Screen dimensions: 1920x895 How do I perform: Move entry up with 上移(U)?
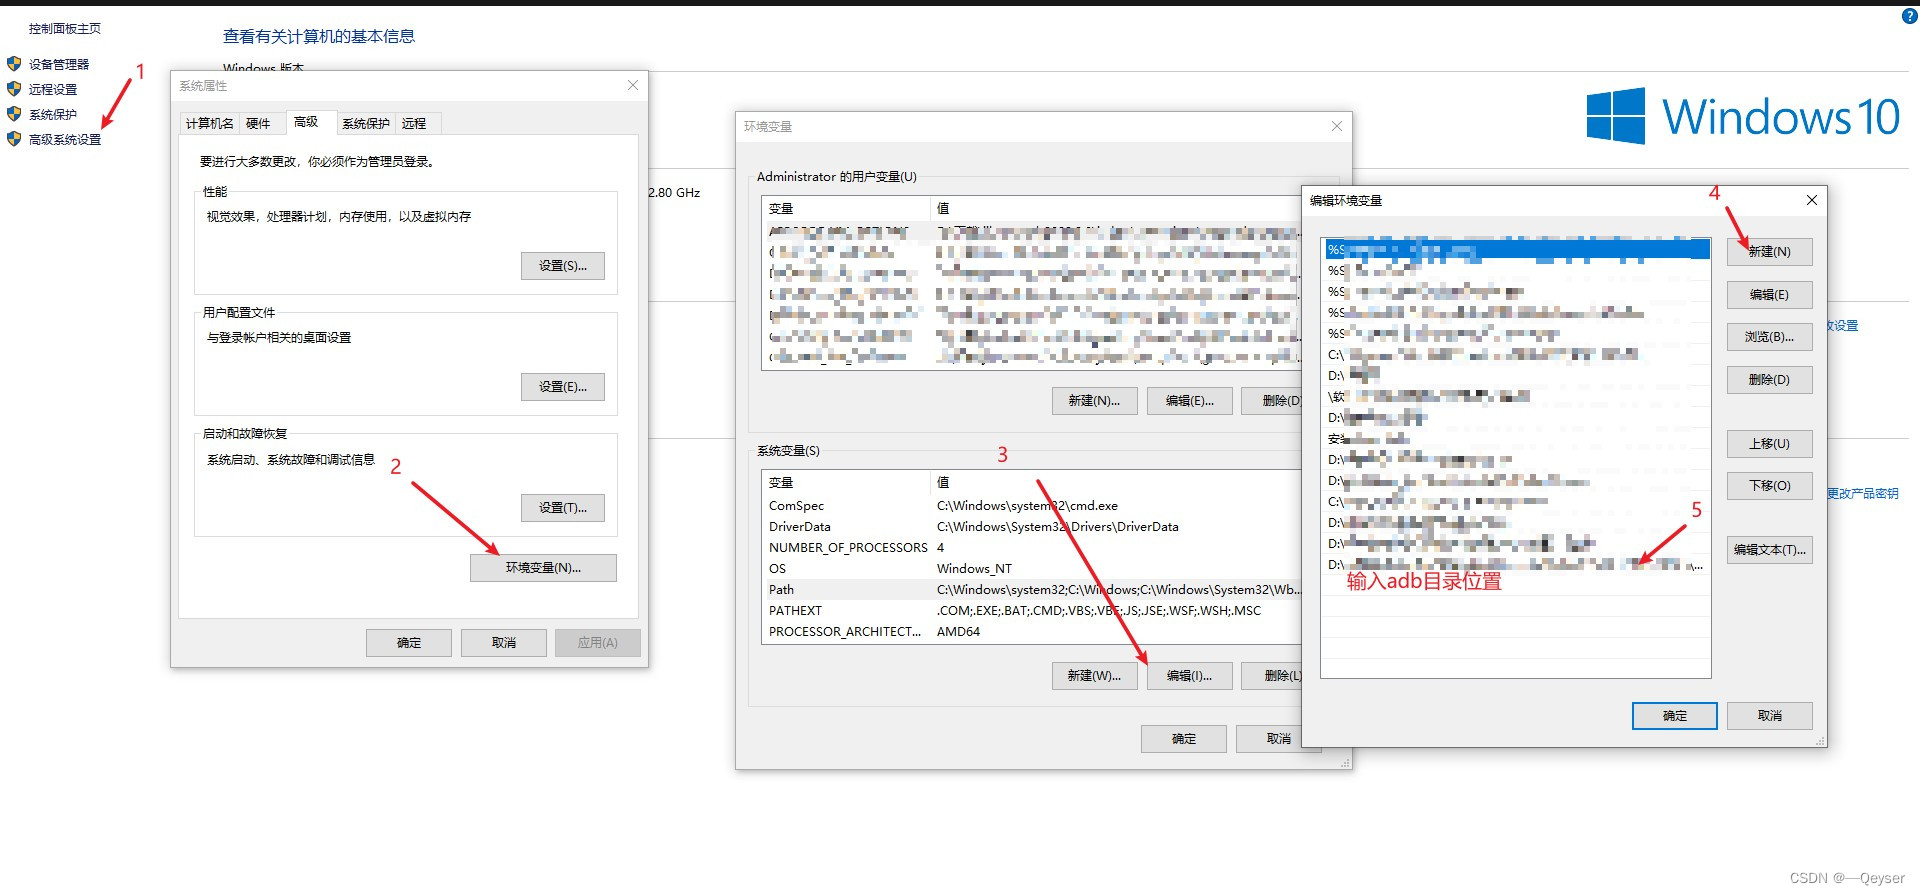tap(1769, 444)
